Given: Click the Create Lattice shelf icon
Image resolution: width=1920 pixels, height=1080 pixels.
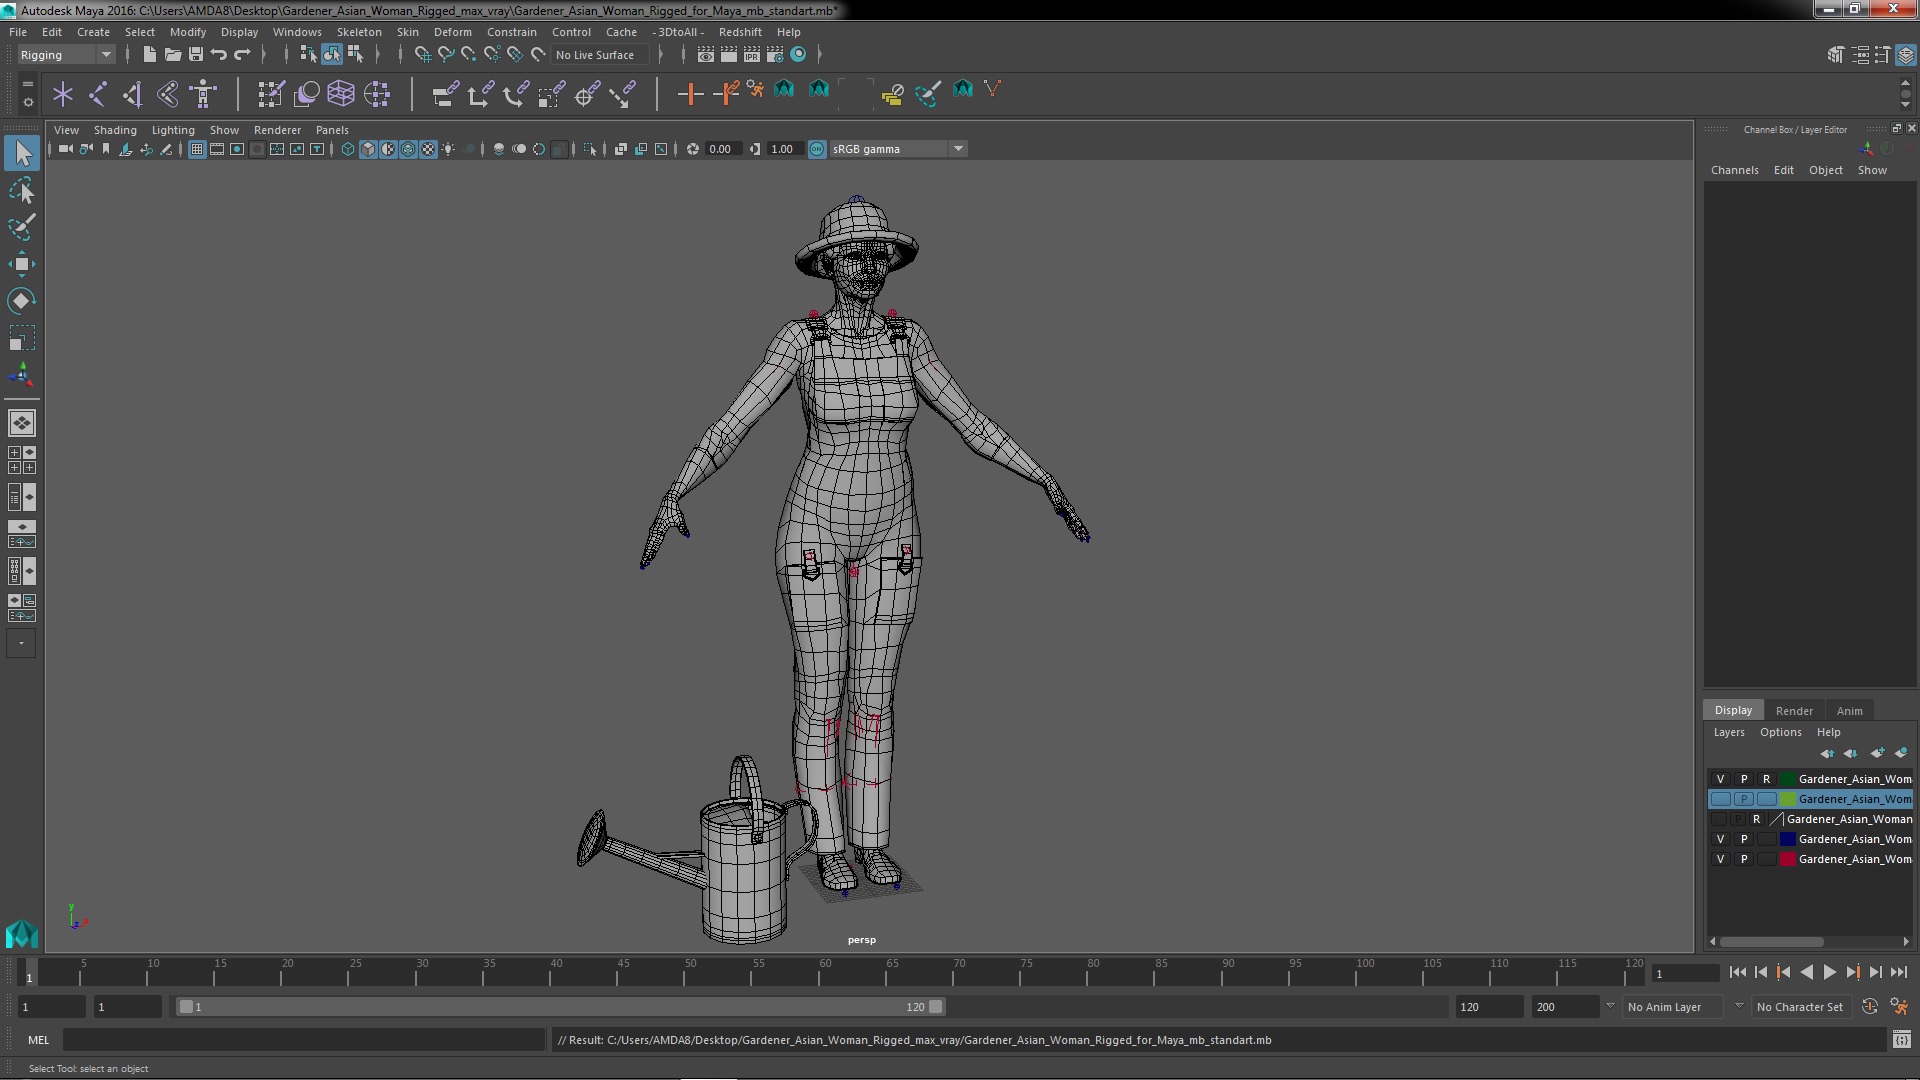Looking at the screenshot, I should pos(341,94).
